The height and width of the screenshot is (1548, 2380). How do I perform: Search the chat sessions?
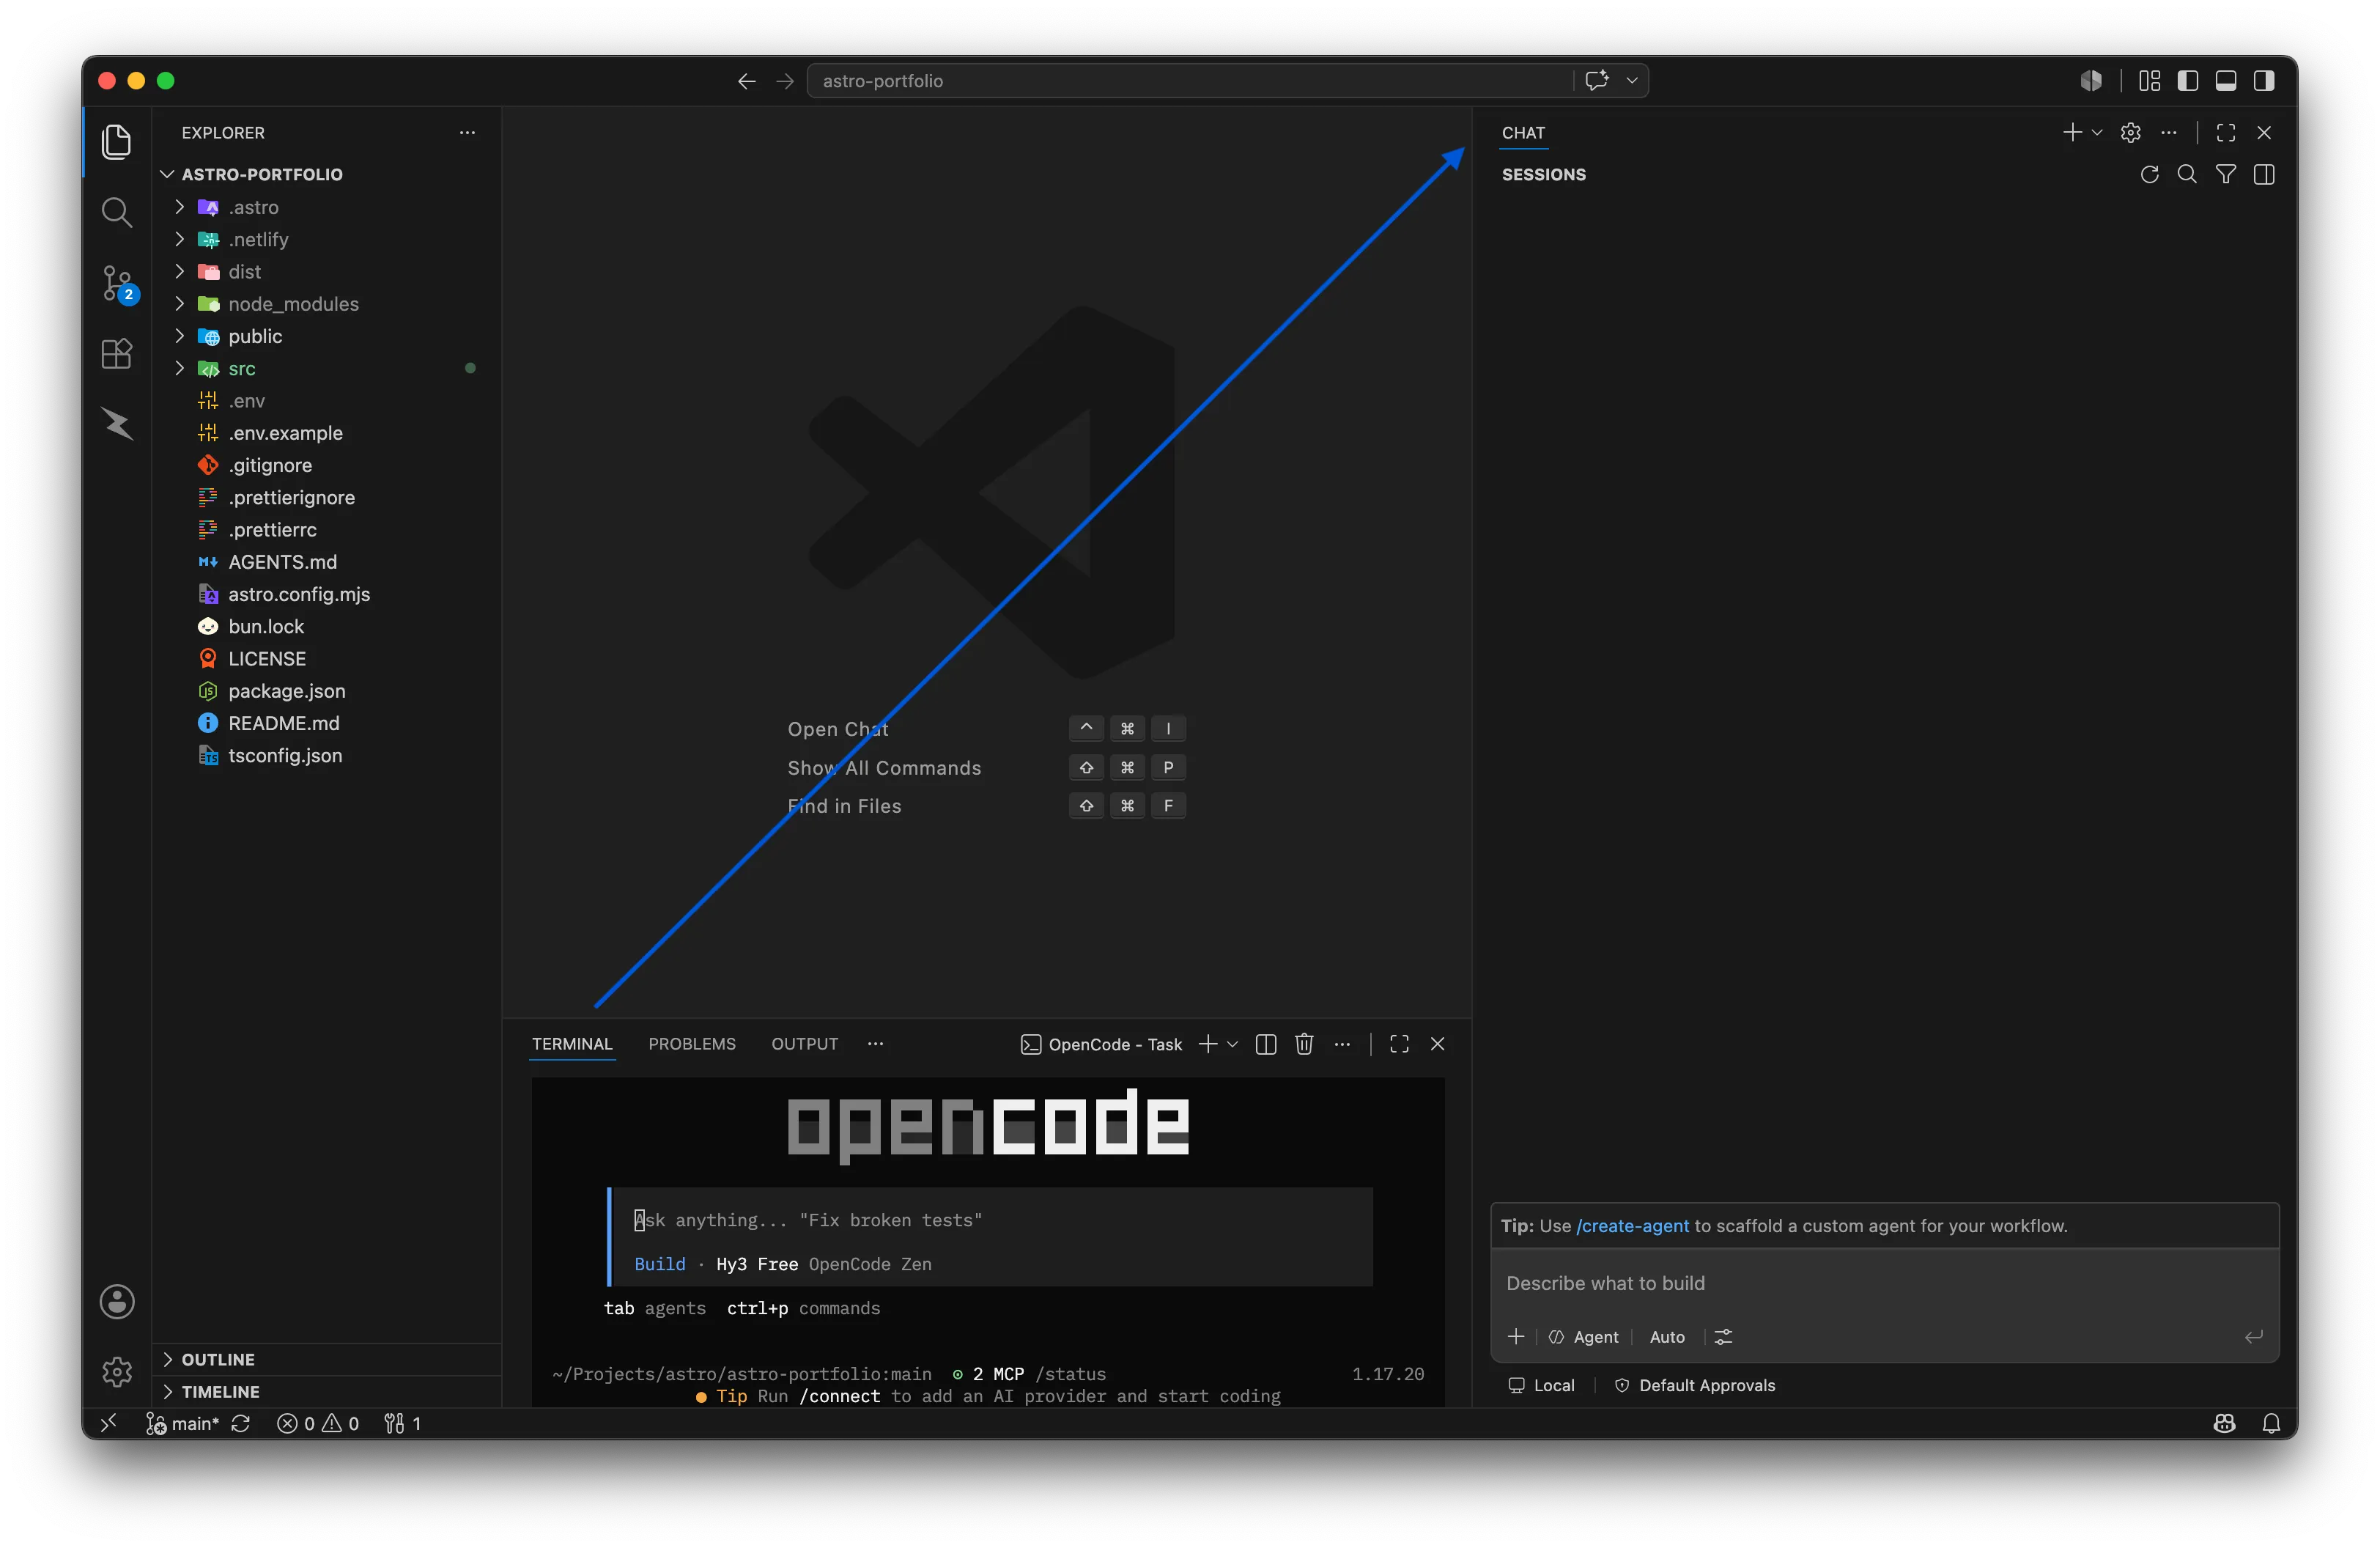pyautogui.click(x=2187, y=174)
